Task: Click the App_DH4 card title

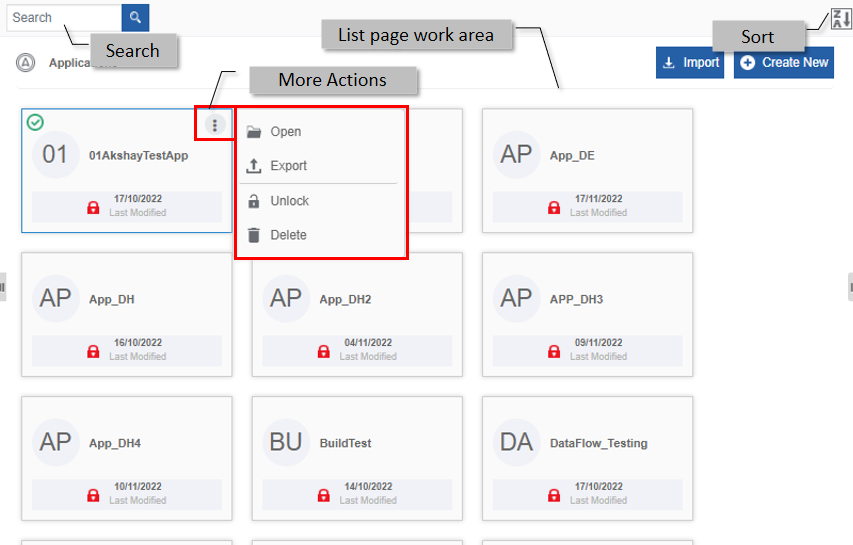Action: (115, 443)
